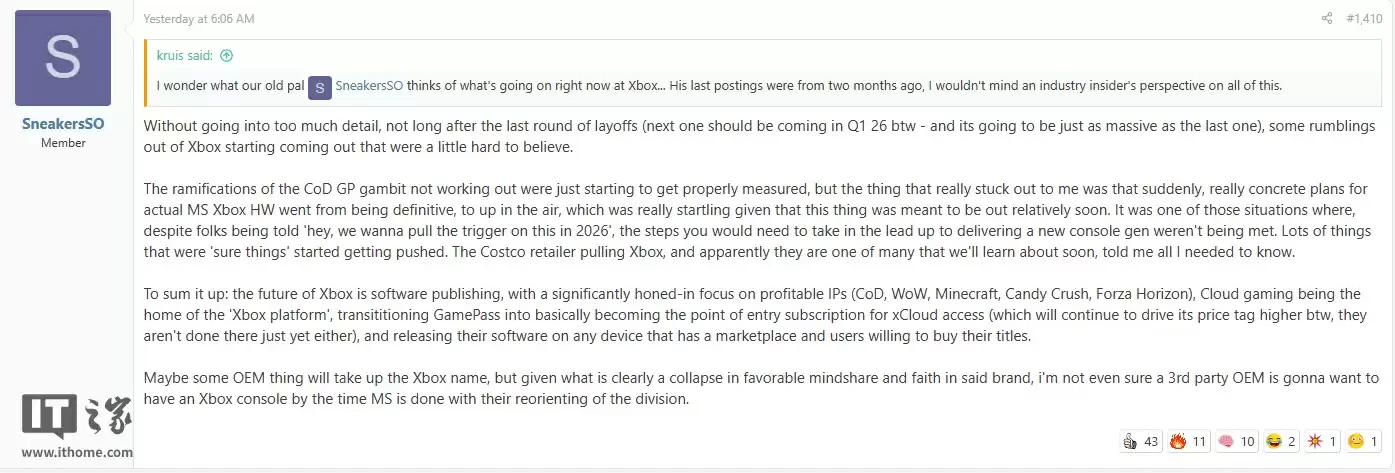
Task: Click the 'kruis said:' quote link
Action: 186,56
